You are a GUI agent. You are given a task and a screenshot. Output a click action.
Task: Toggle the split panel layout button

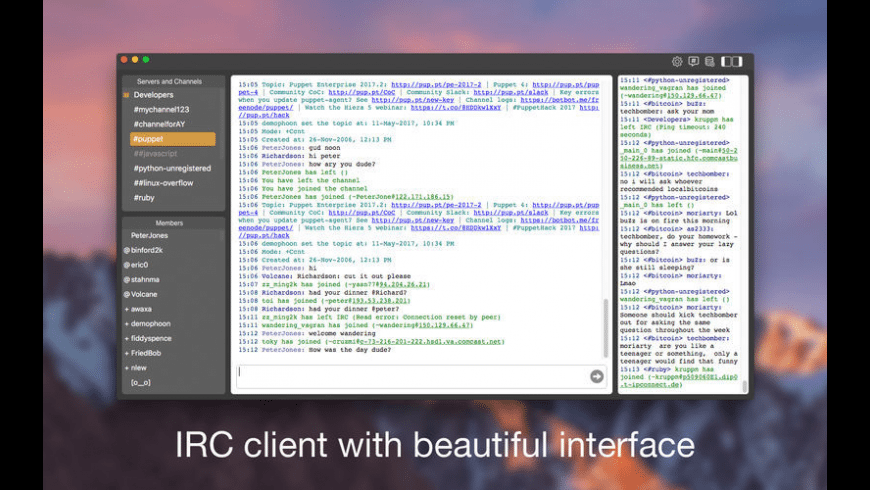coord(732,61)
